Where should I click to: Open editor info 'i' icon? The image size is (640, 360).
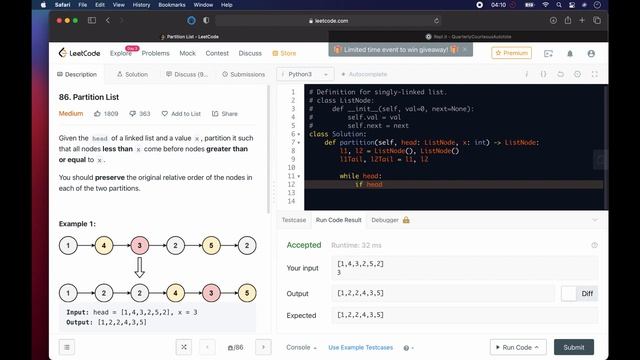(x=526, y=74)
